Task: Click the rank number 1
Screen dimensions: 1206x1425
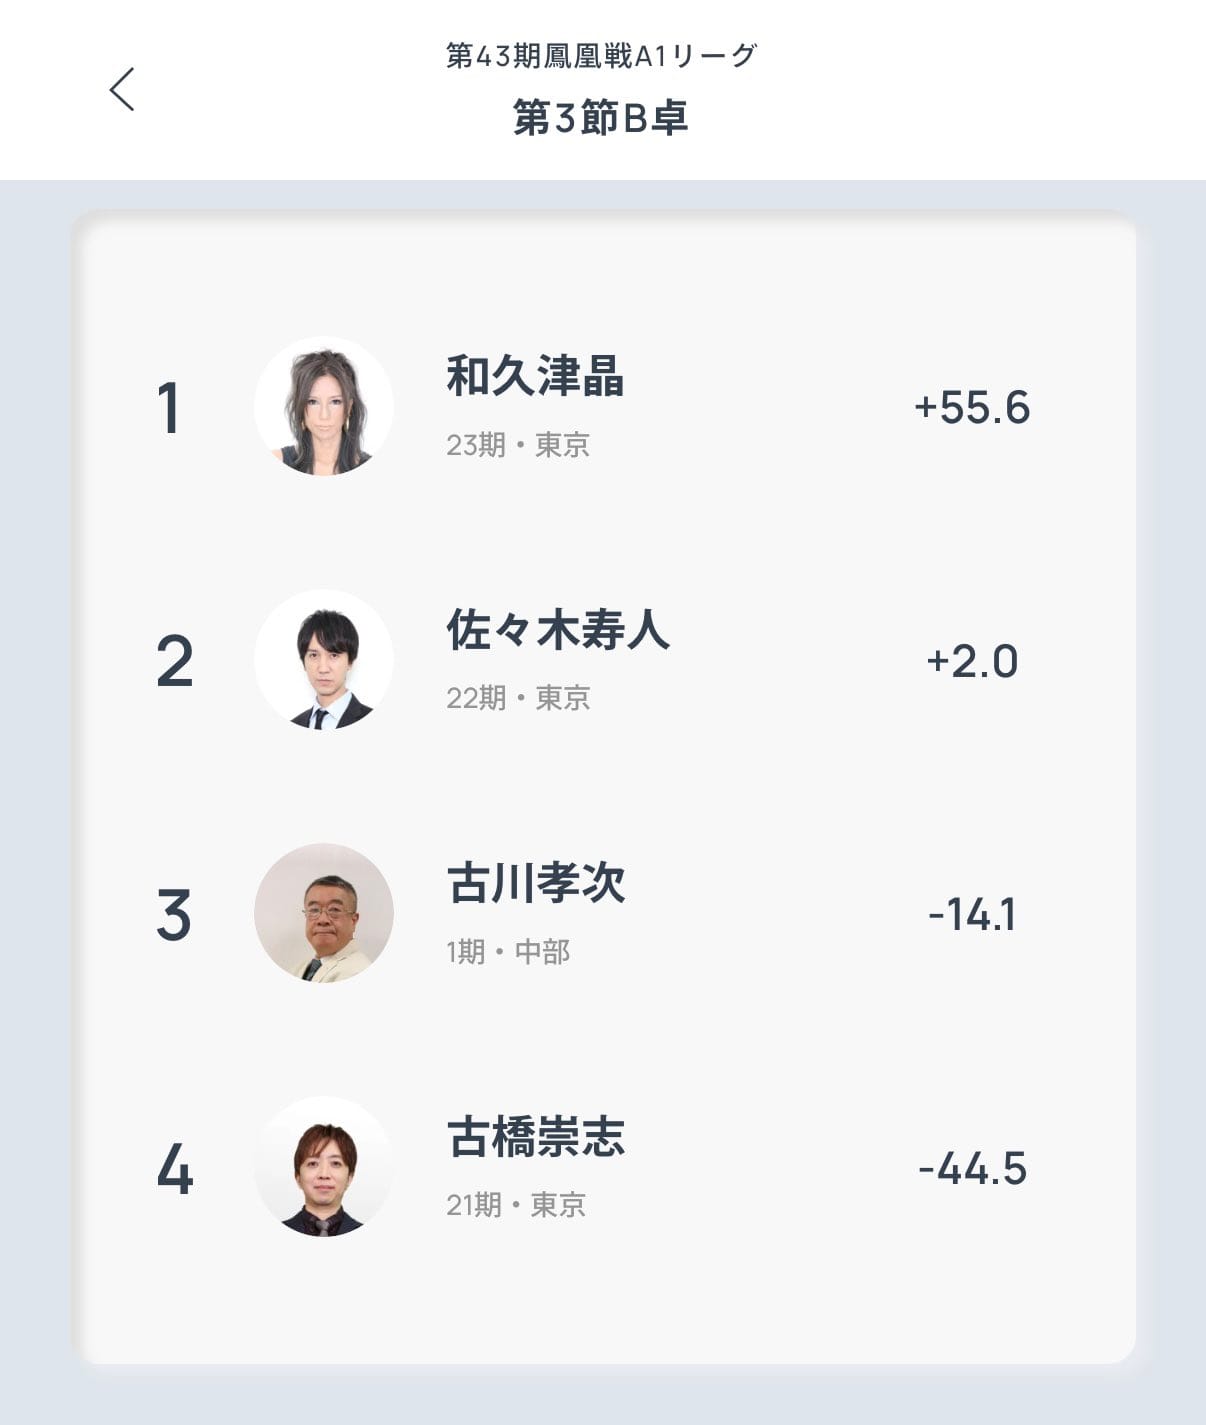Action: 169,408
